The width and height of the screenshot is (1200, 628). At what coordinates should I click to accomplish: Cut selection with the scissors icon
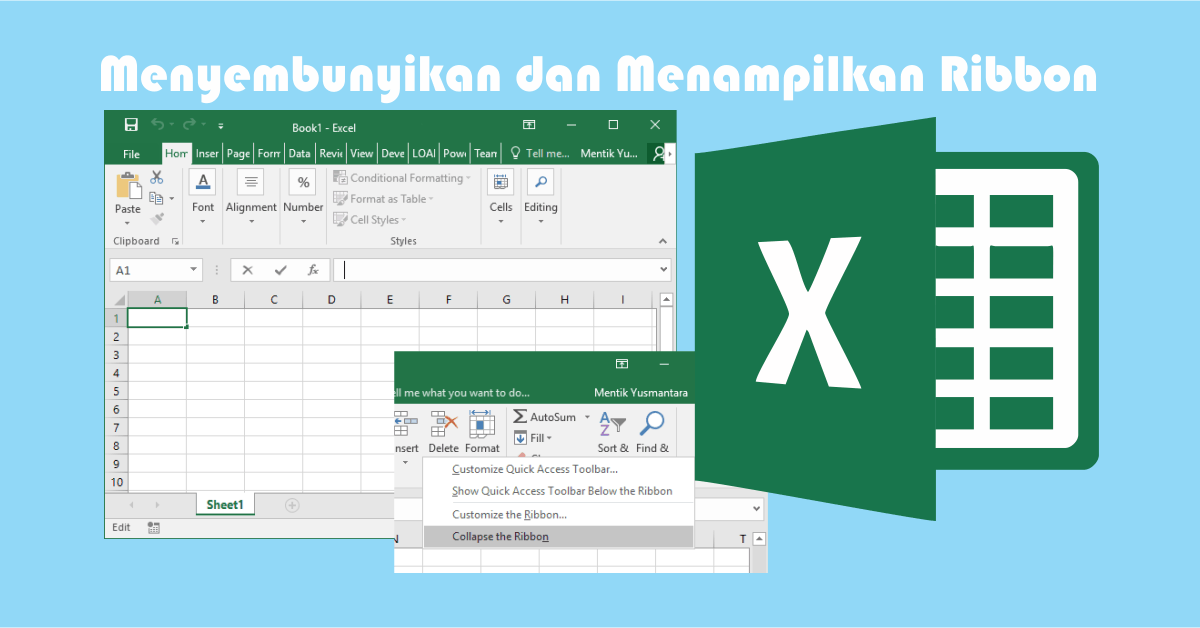[157, 177]
